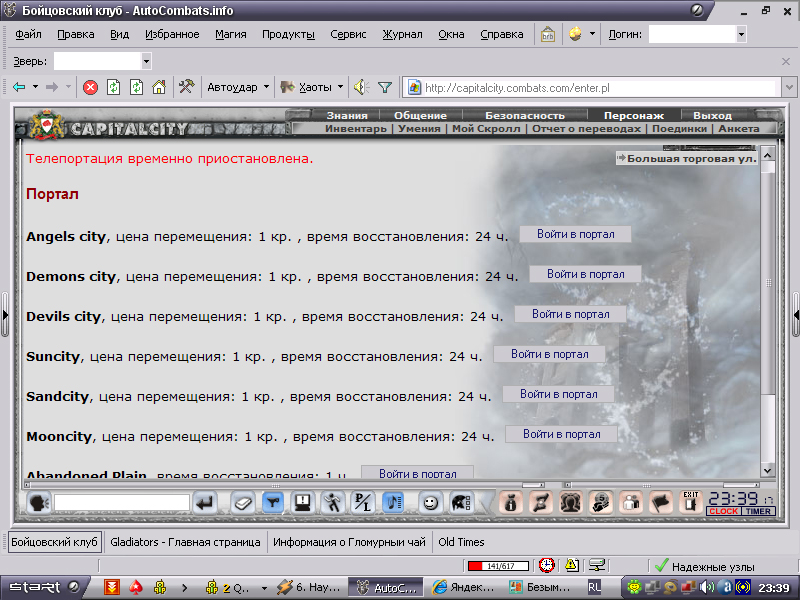Image resolution: width=800 pixels, height=600 pixels.
Task: Open the Магия menu
Action: [x=231, y=34]
